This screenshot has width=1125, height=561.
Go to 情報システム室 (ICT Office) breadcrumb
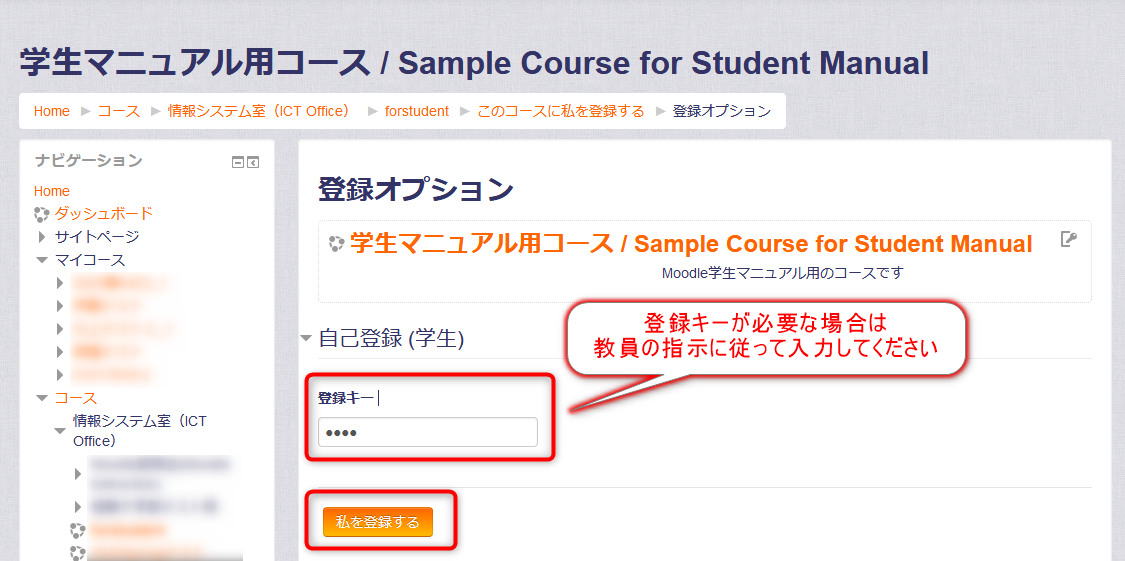point(262,111)
